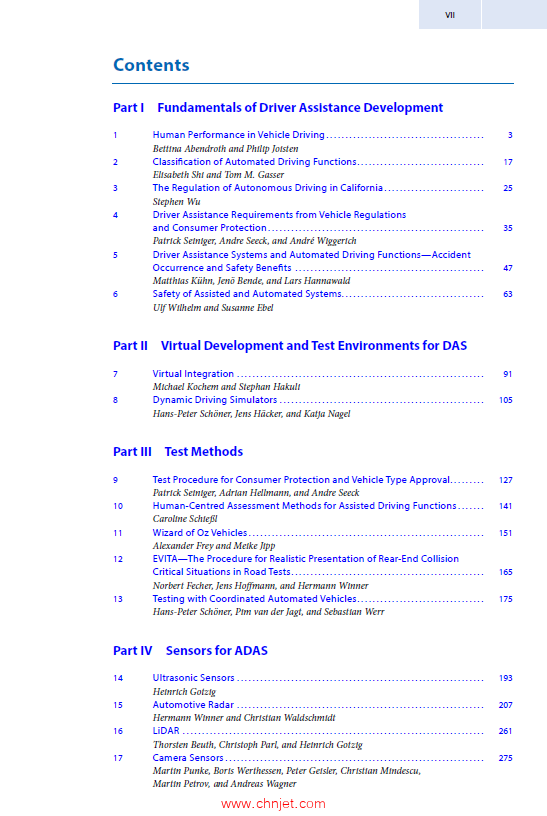Open The Regulation of Autonomous Driving in California
The image size is (547, 816).
(268, 188)
